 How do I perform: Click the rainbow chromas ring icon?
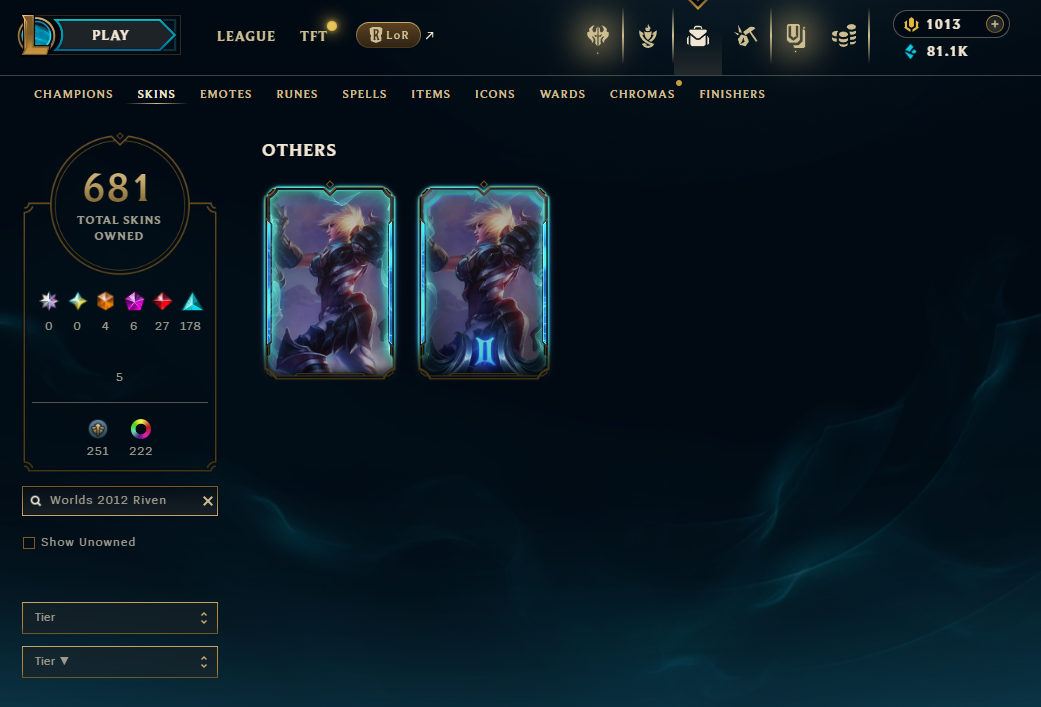point(141,429)
